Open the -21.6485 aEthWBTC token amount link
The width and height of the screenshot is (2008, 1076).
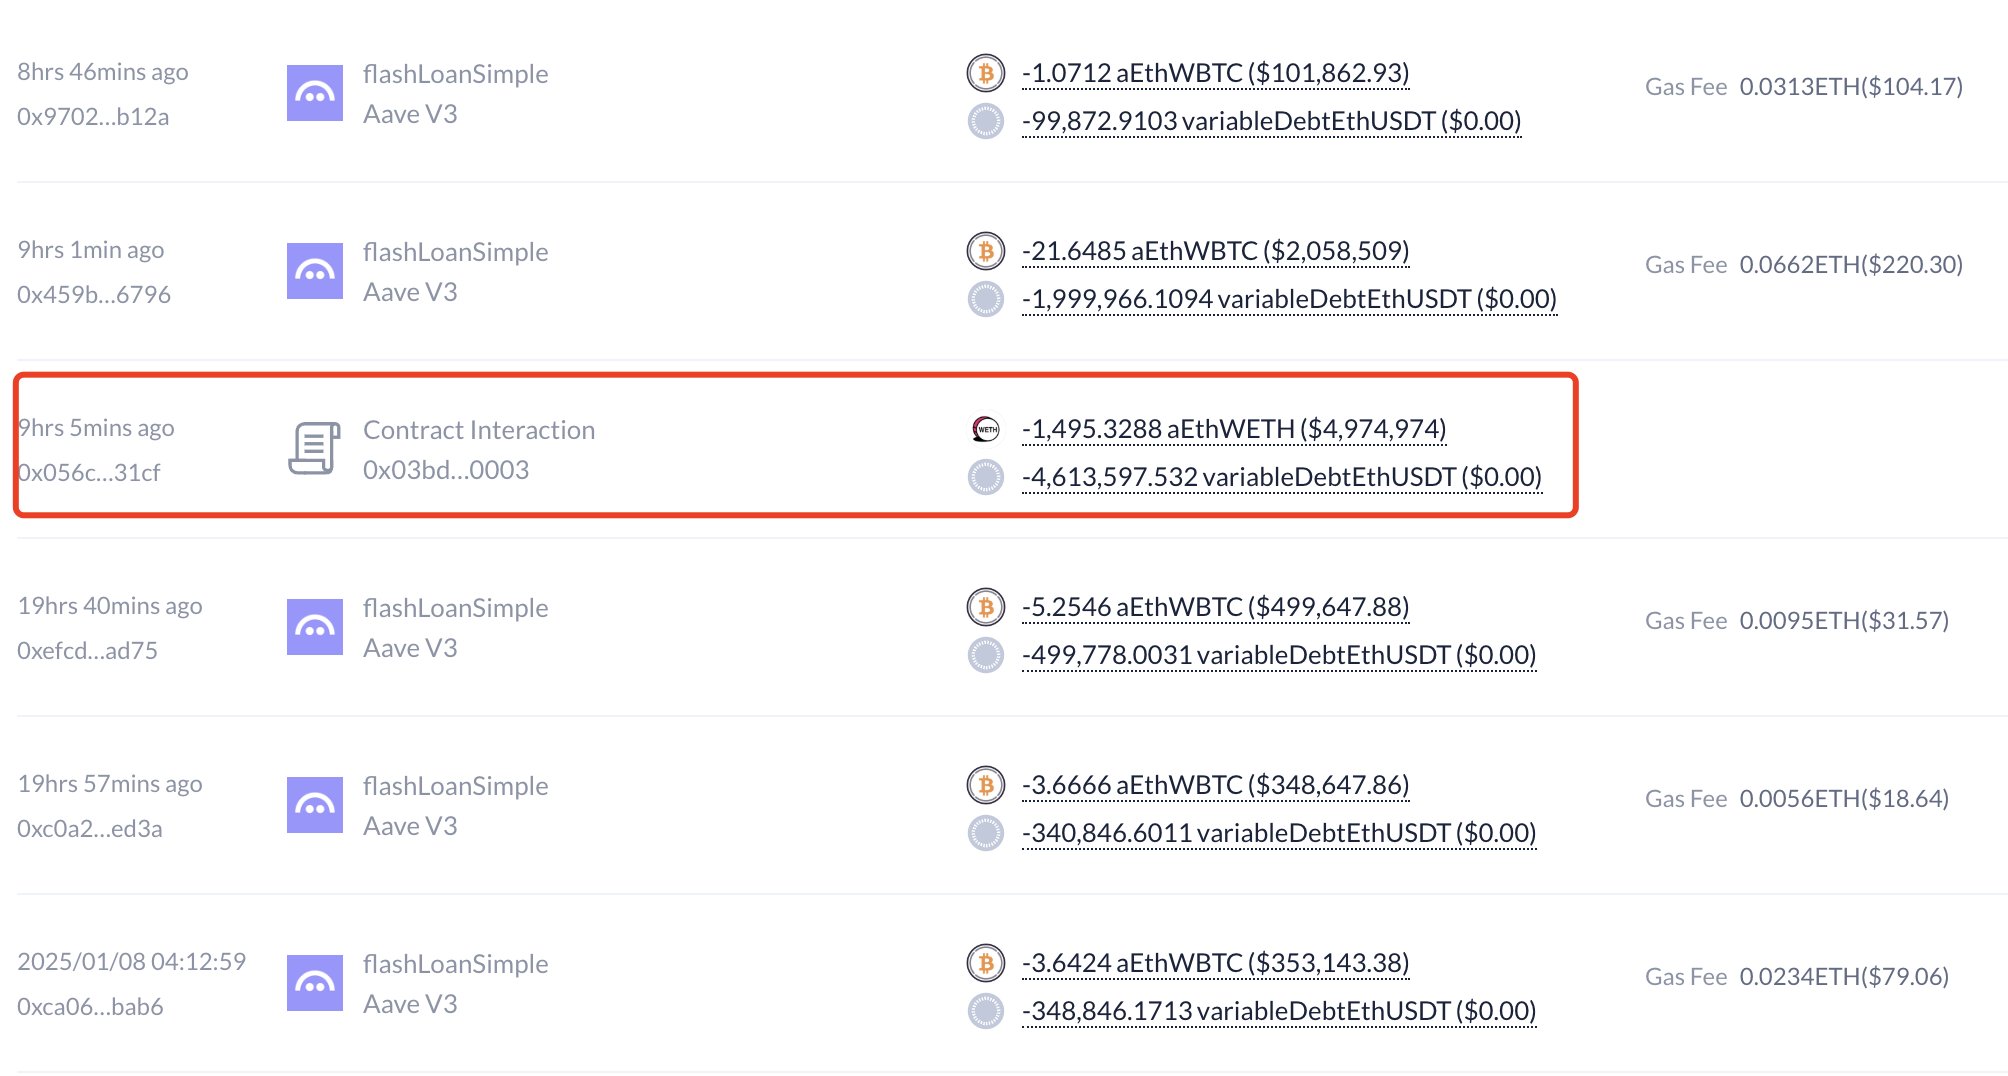[x=1215, y=251]
